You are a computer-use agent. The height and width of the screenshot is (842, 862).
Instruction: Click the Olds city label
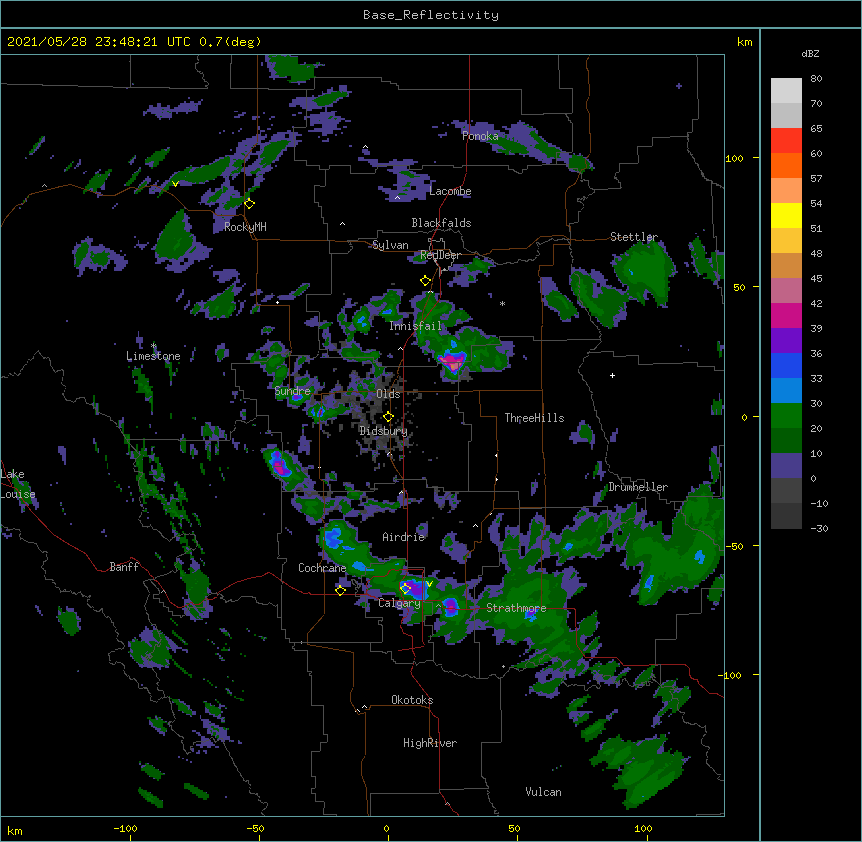[x=388, y=394]
